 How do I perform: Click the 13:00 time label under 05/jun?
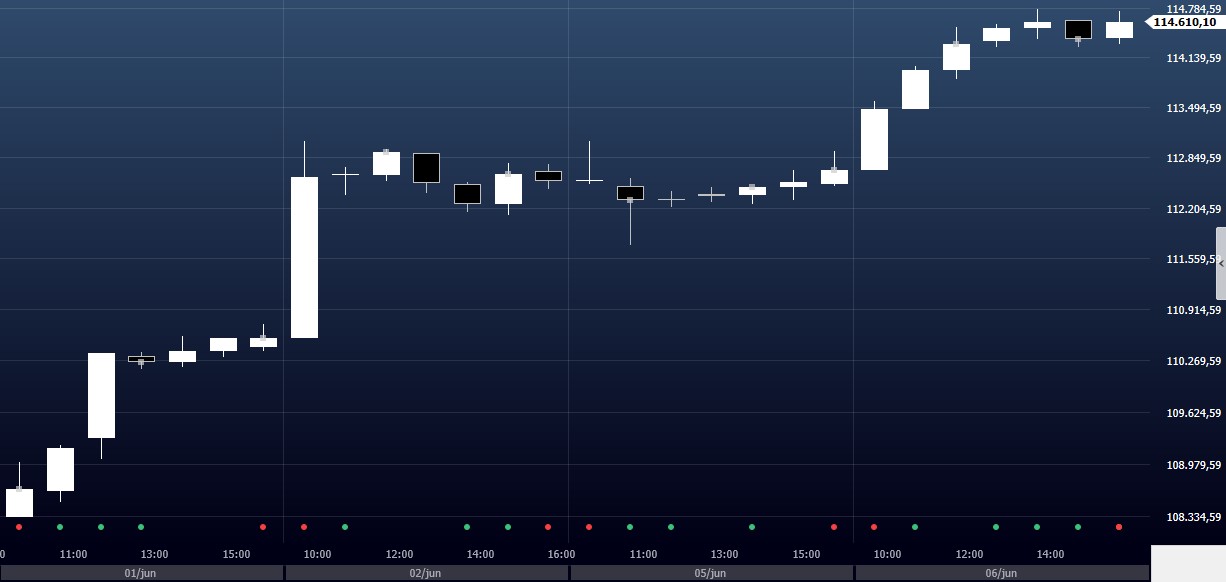(724, 554)
